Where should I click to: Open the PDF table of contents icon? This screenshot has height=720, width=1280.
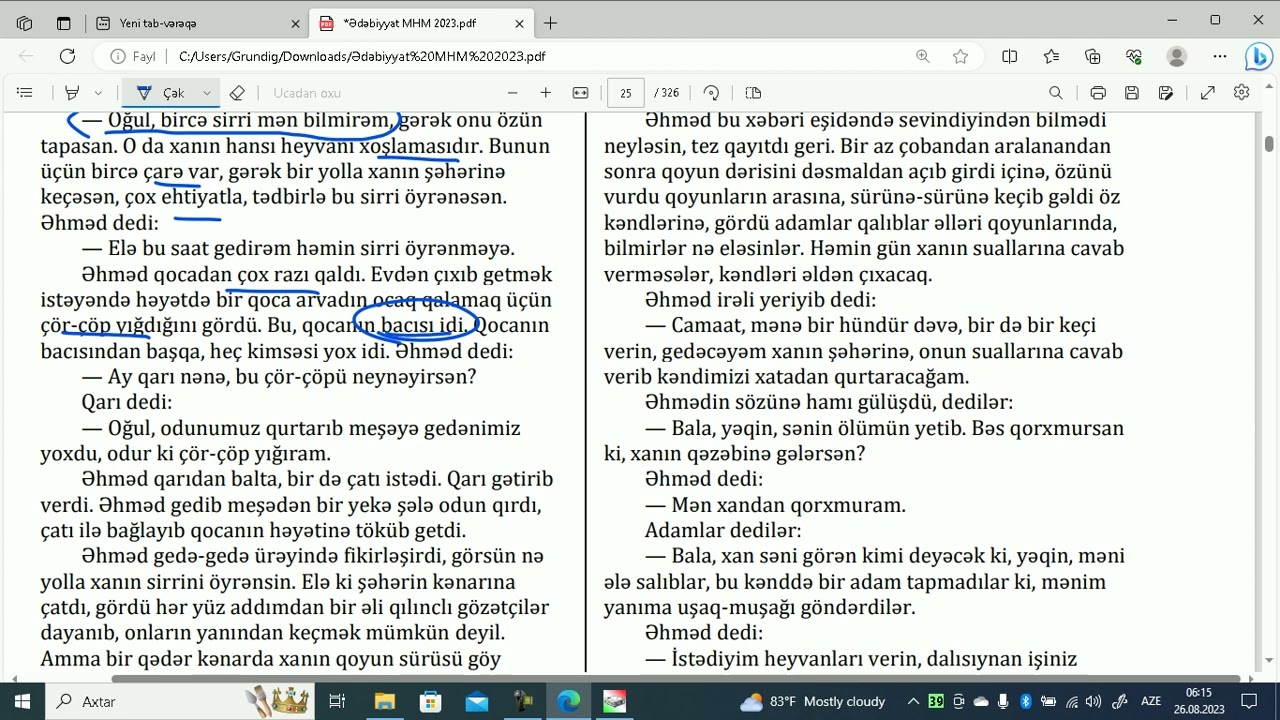[25, 93]
